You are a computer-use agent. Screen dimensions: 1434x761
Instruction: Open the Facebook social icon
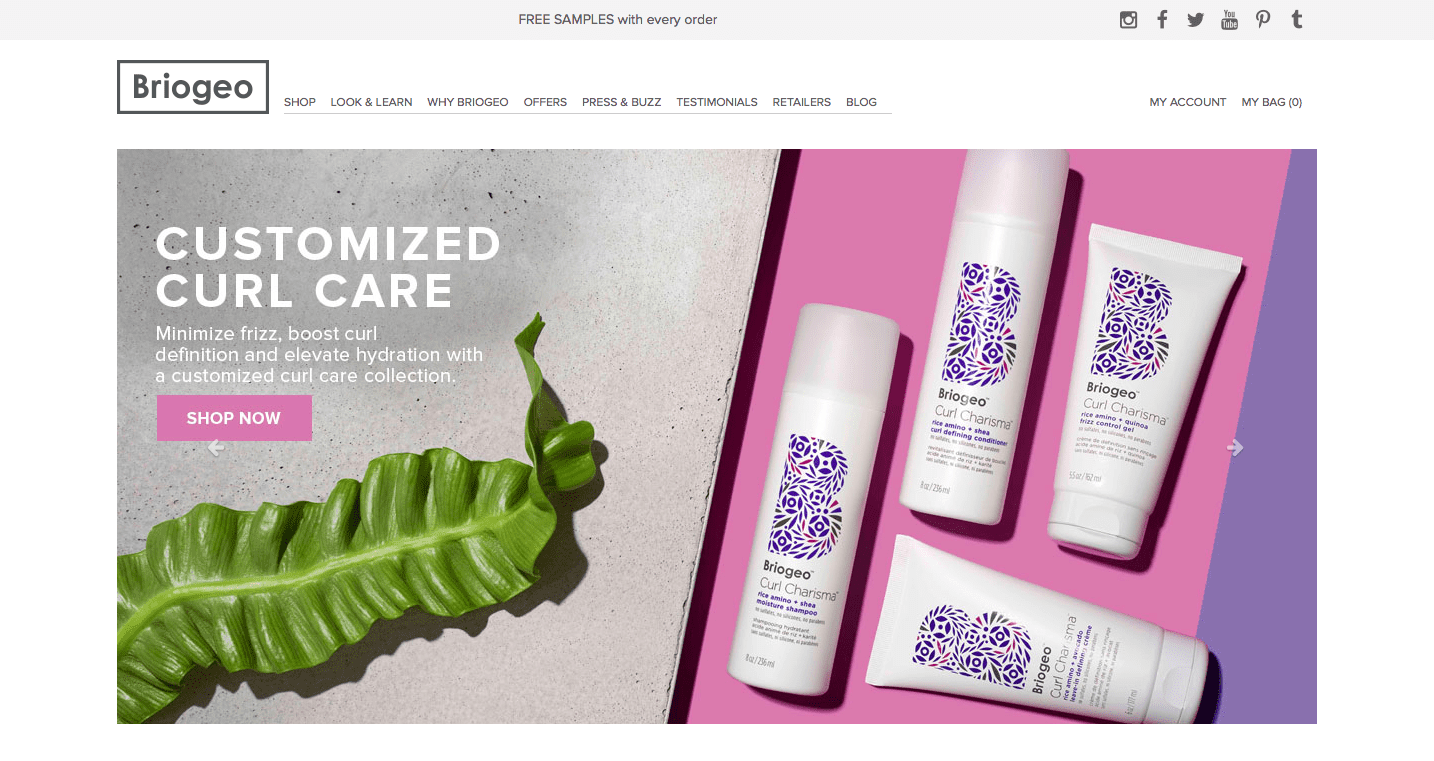pyautogui.click(x=1162, y=19)
